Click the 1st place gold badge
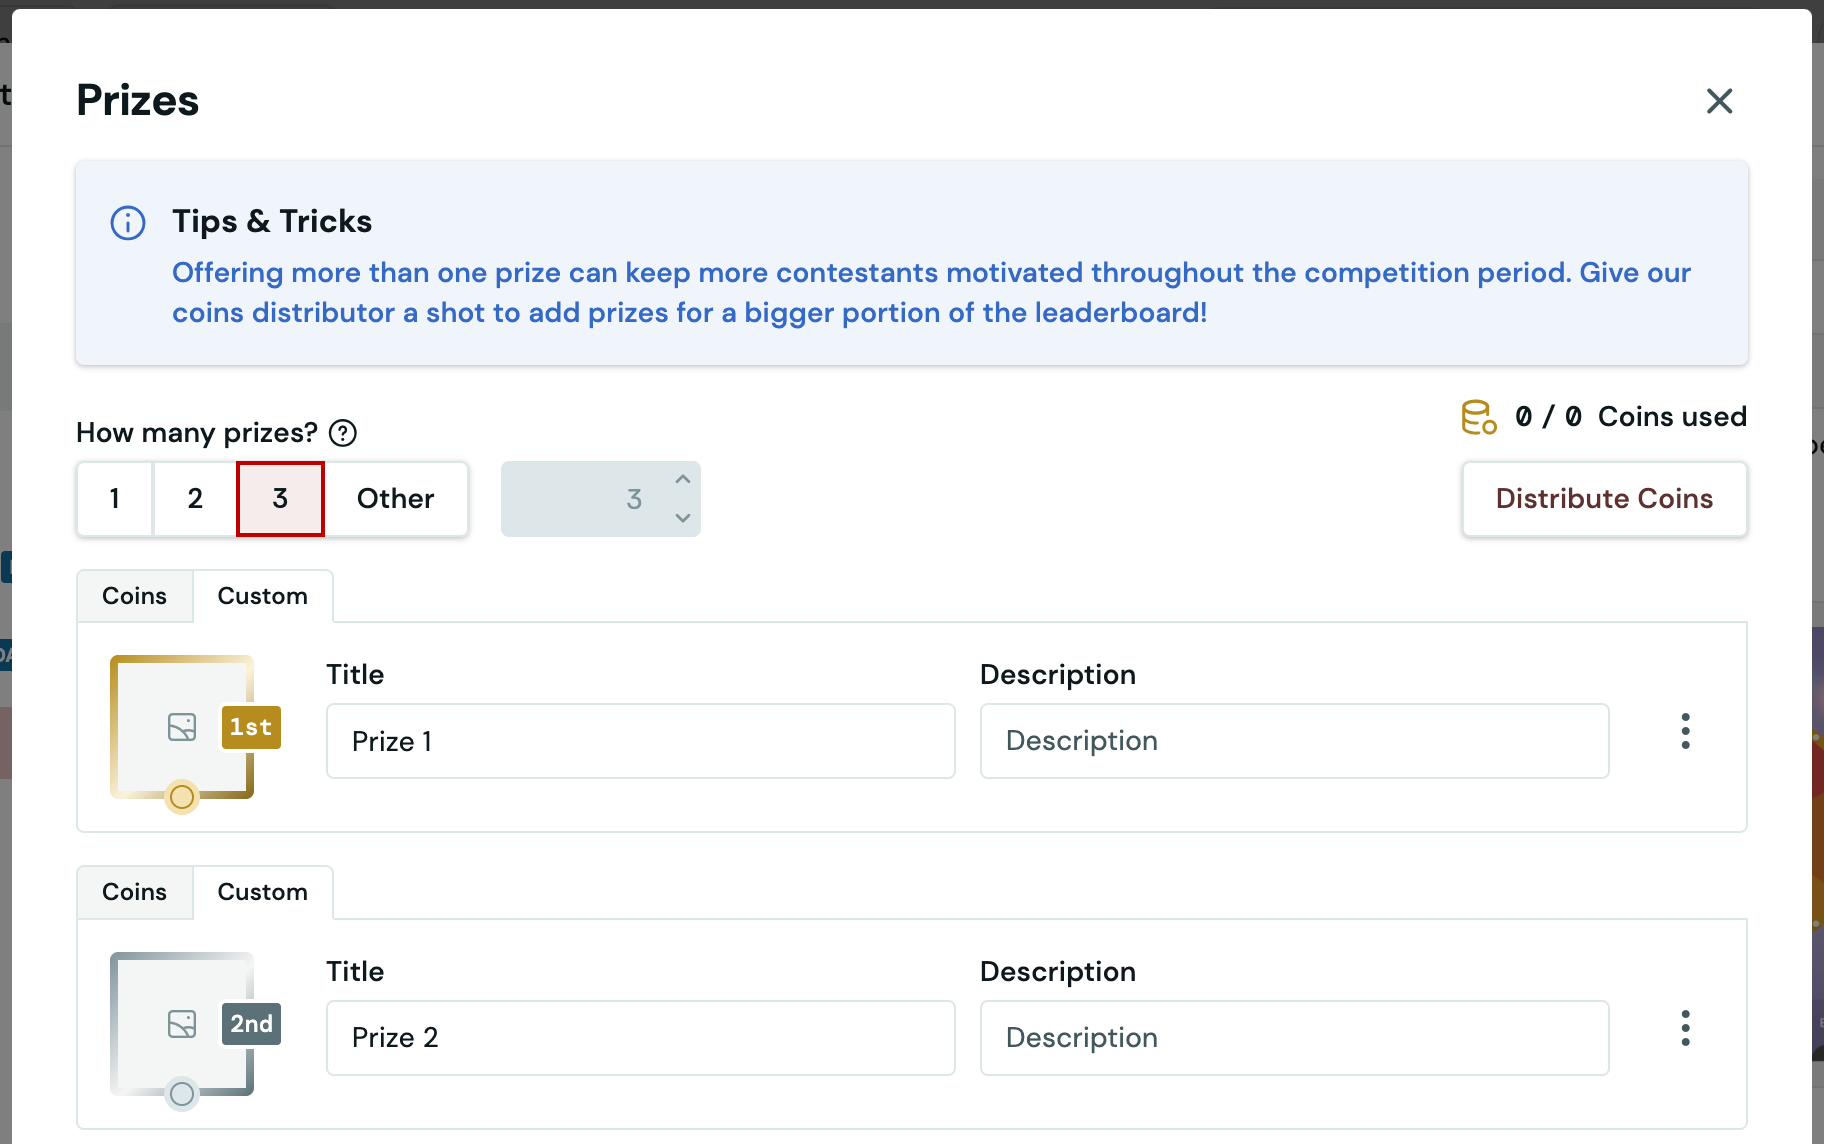The width and height of the screenshot is (1824, 1144). click(x=251, y=727)
